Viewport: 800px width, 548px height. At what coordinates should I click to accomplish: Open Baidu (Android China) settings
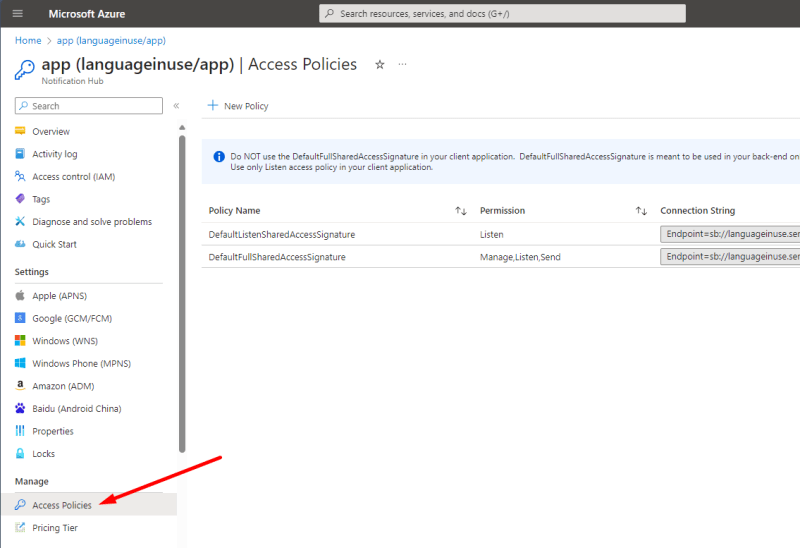(x=77, y=408)
